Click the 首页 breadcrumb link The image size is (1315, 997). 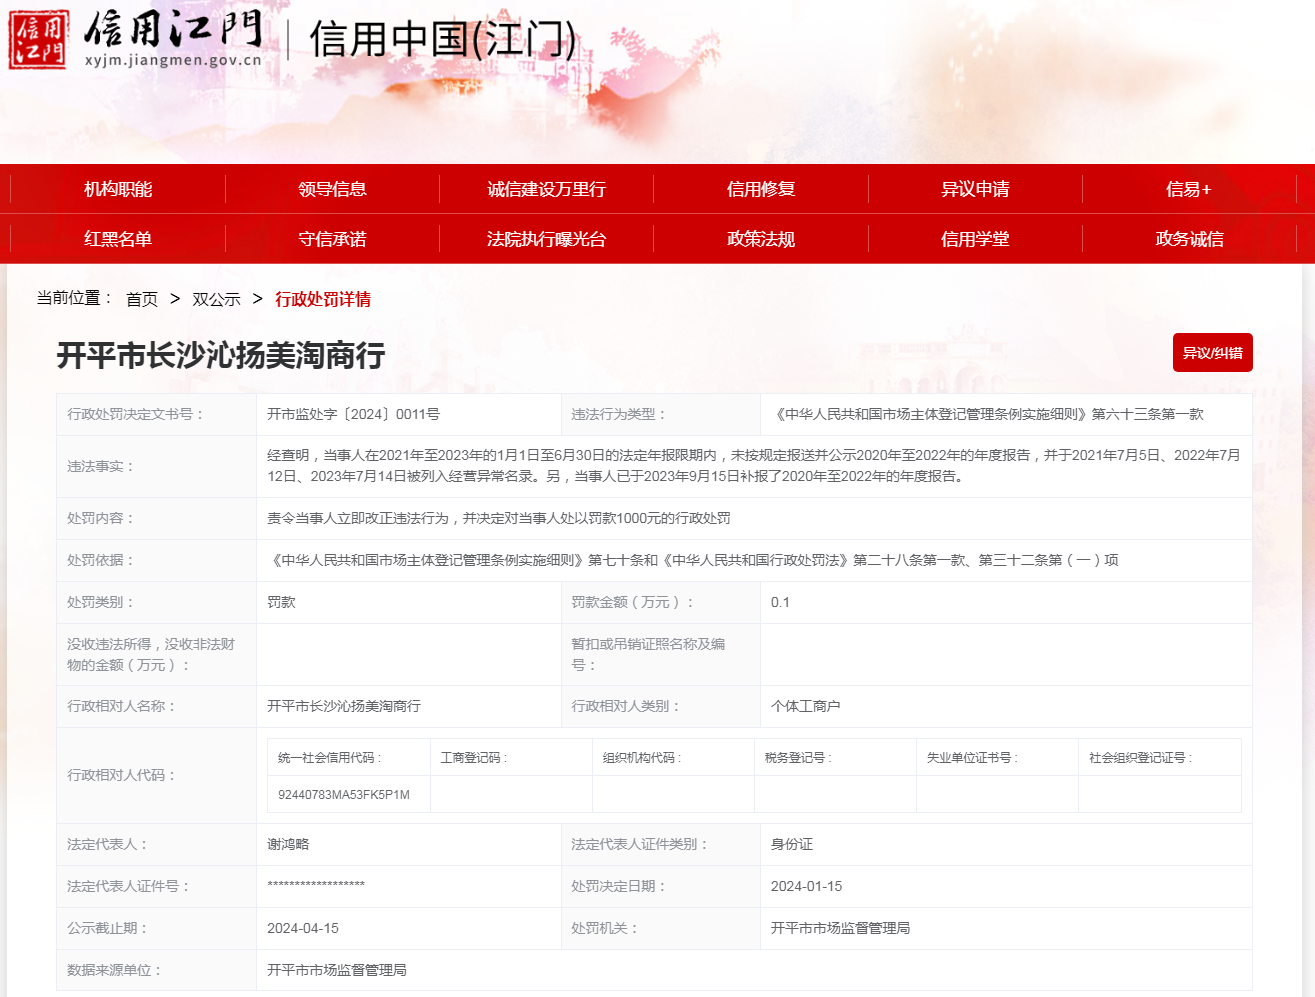(142, 299)
